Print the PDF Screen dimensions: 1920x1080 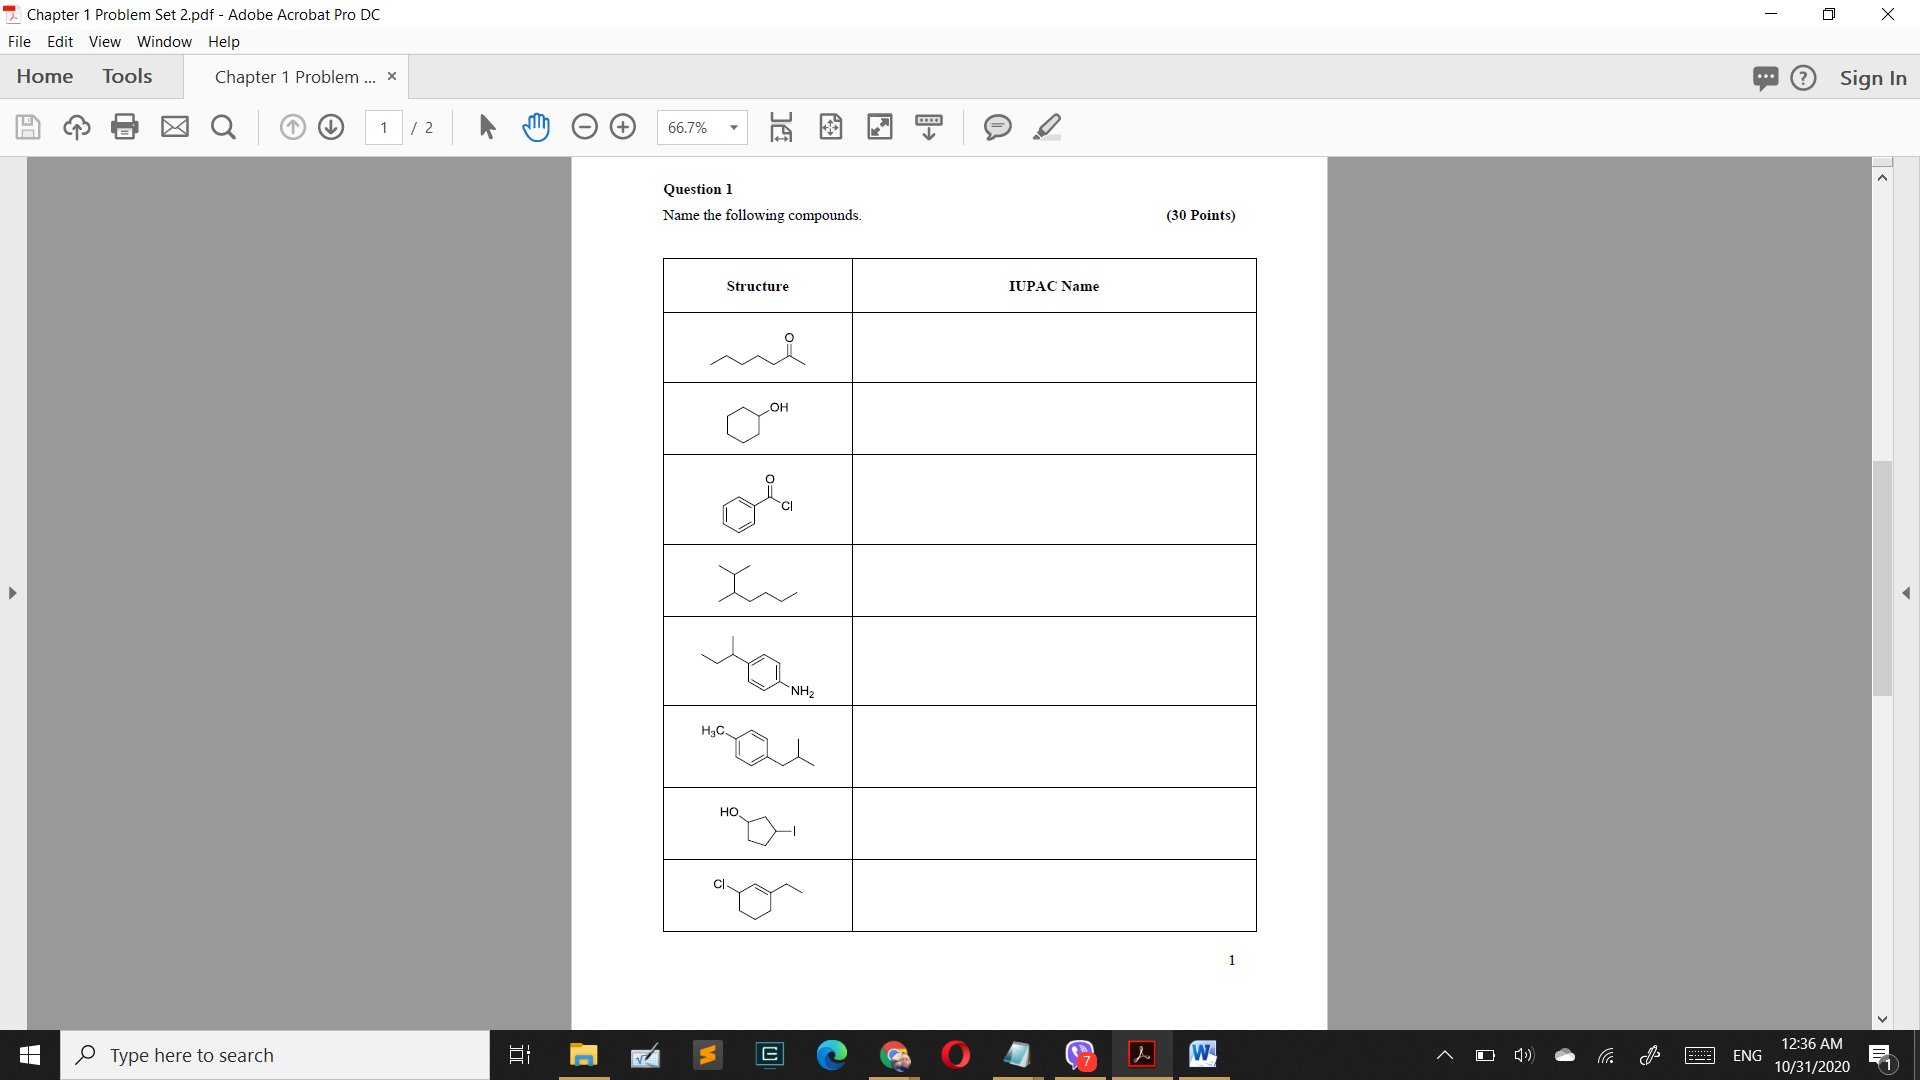point(124,127)
